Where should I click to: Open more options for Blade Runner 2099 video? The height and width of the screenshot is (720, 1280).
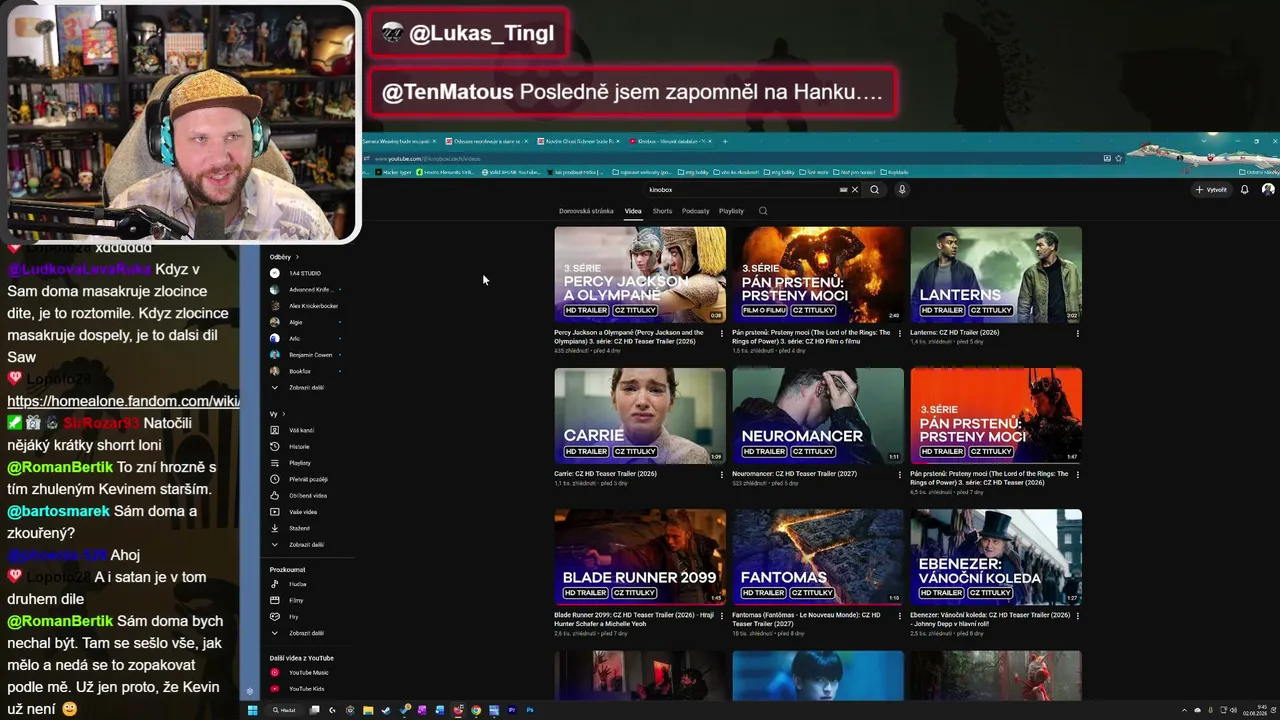tap(722, 616)
